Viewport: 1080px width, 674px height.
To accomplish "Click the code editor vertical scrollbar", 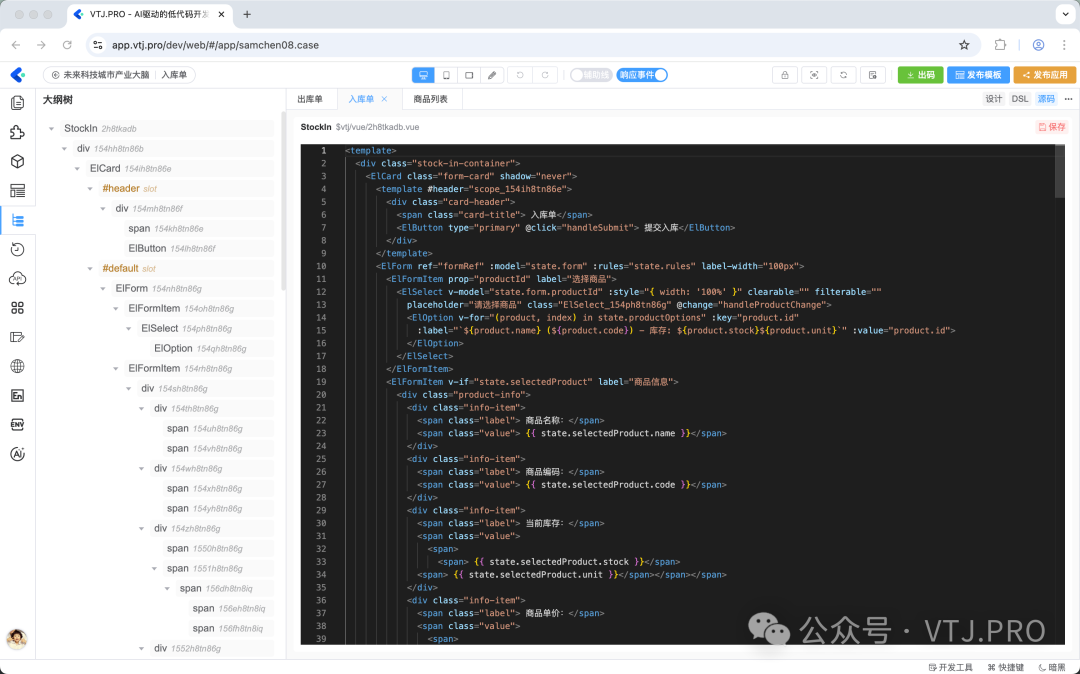I will click(x=1059, y=172).
